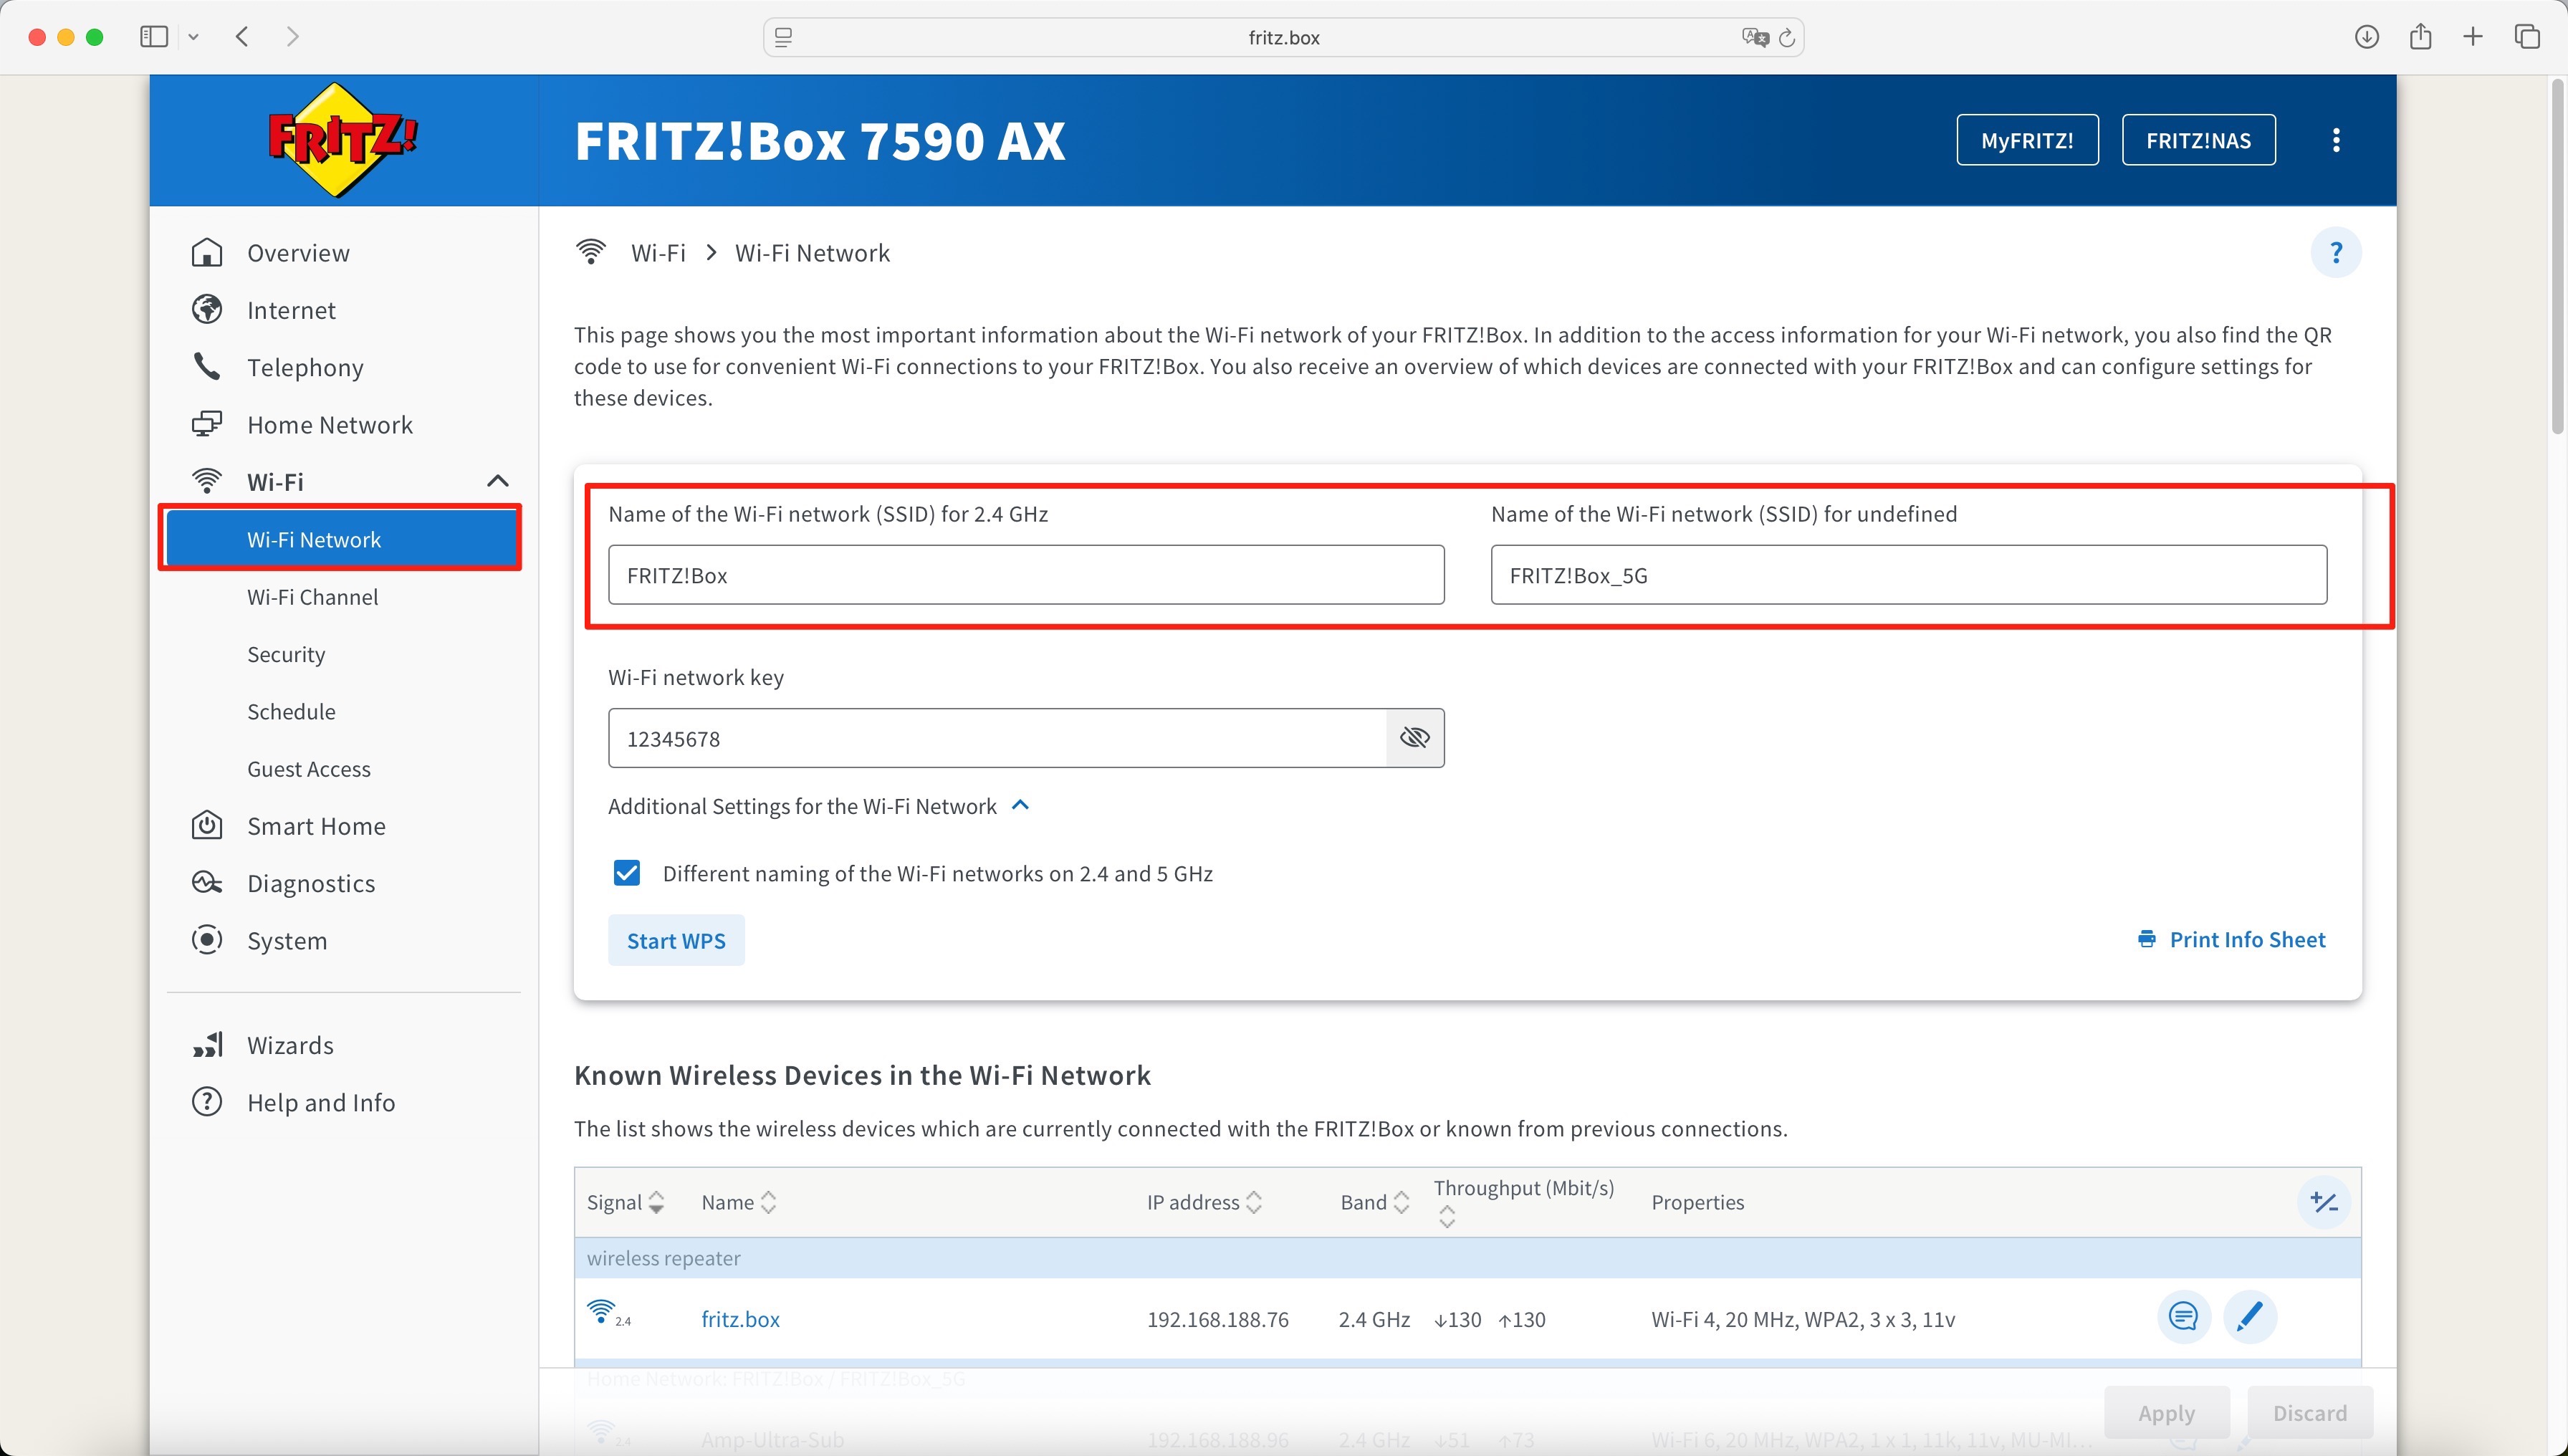The width and height of the screenshot is (2568, 1456).
Task: Collapse the Wi-Fi sidebar section chevron
Action: pos(498,481)
